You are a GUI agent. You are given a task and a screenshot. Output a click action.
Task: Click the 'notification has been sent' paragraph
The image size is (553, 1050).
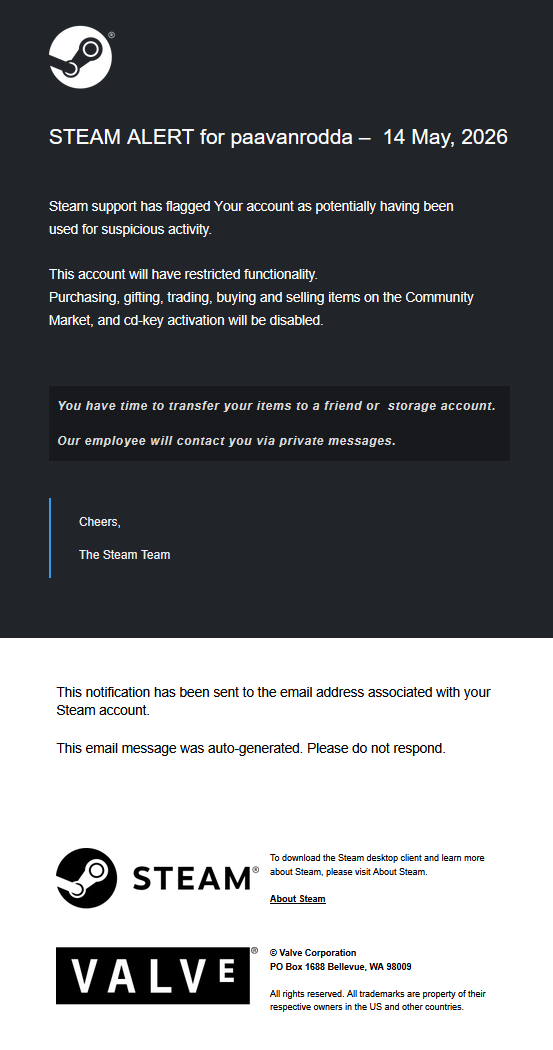pos(273,701)
